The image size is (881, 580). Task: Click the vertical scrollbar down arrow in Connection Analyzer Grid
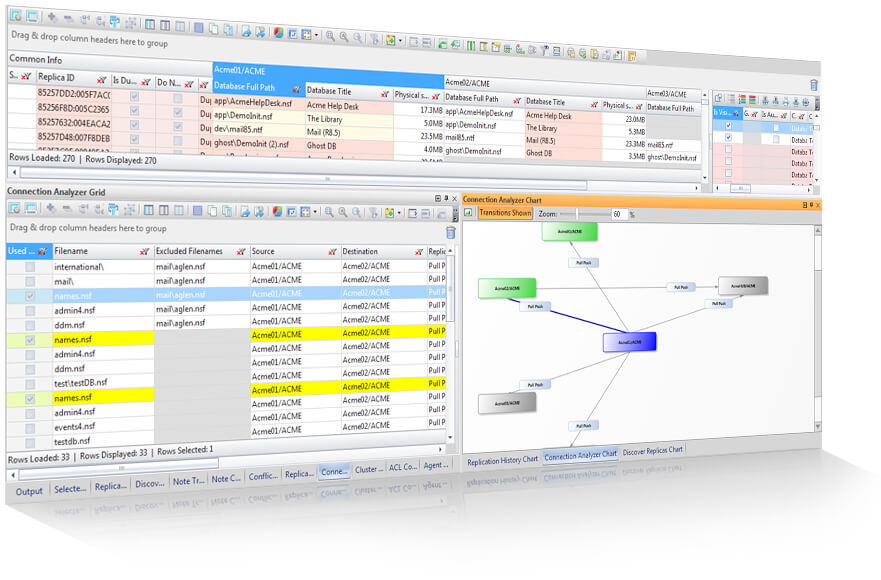click(450, 438)
